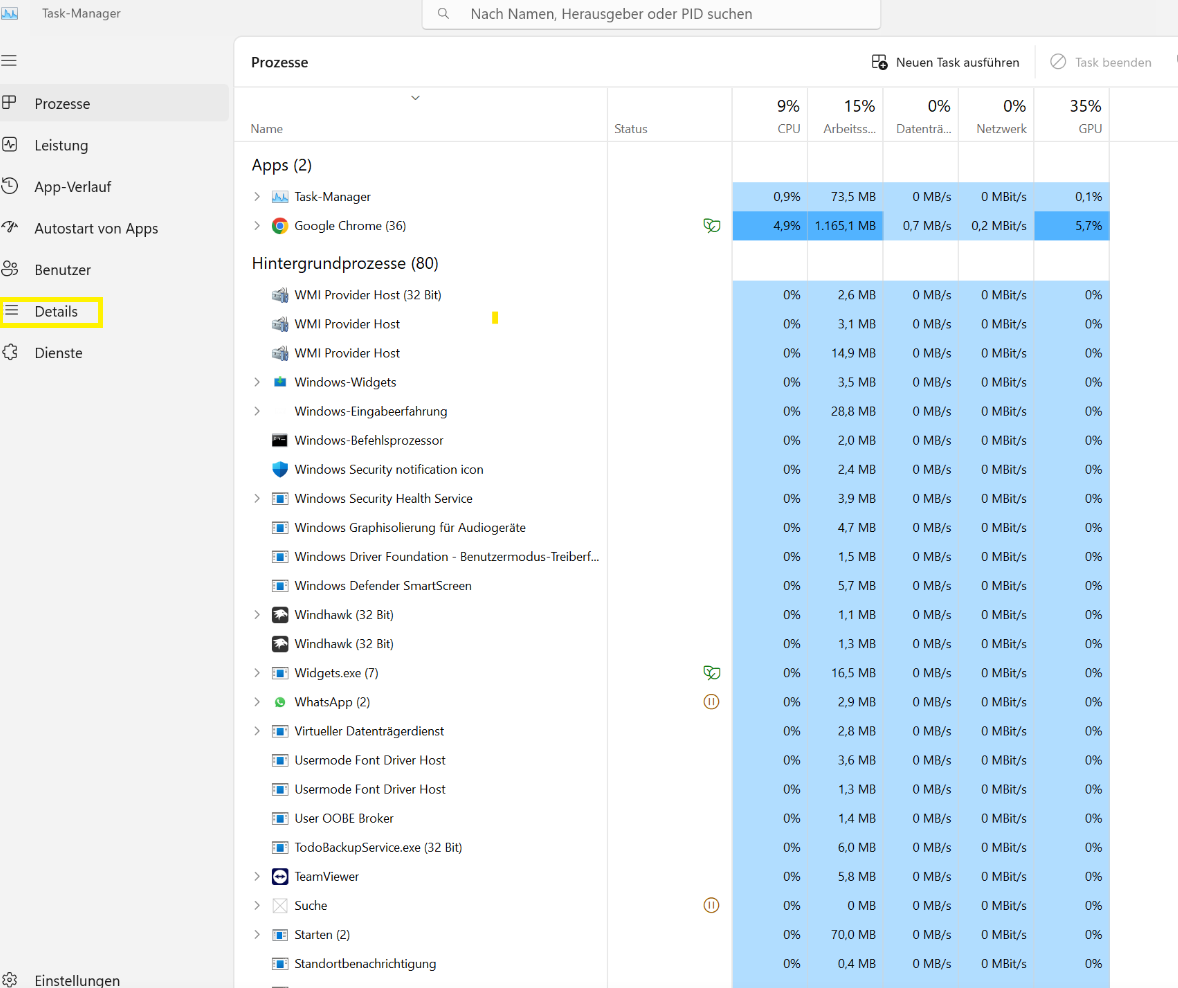Open Autostart von Apps page
This screenshot has height=988, width=1178.
tap(114, 228)
